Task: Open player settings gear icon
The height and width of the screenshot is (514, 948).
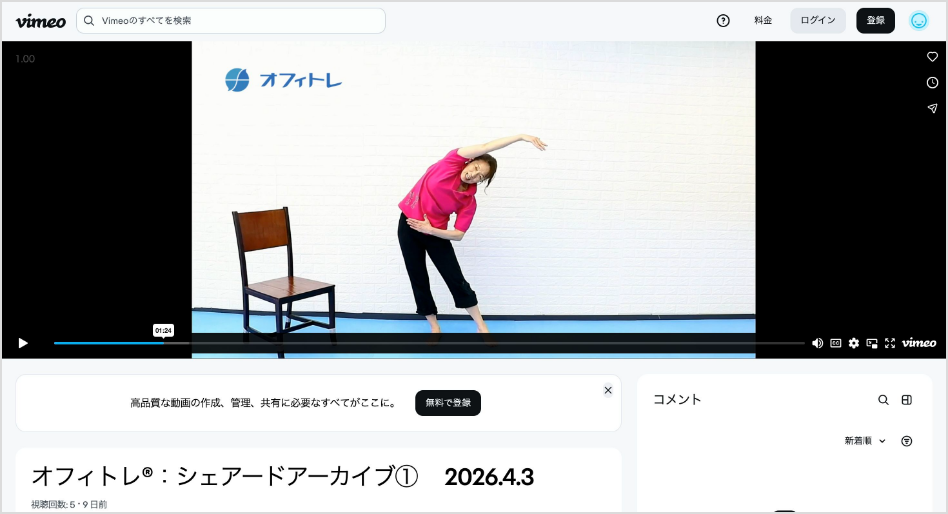Action: pos(854,343)
